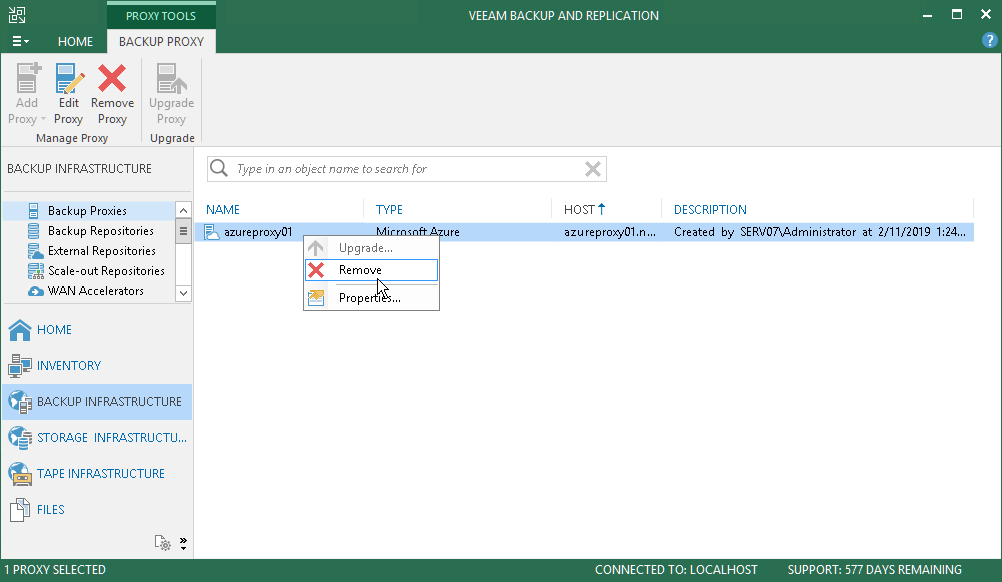Open the TAPE INFRASTRUCTURE view label
Image resolution: width=1002 pixels, height=582 pixels.
[101, 473]
